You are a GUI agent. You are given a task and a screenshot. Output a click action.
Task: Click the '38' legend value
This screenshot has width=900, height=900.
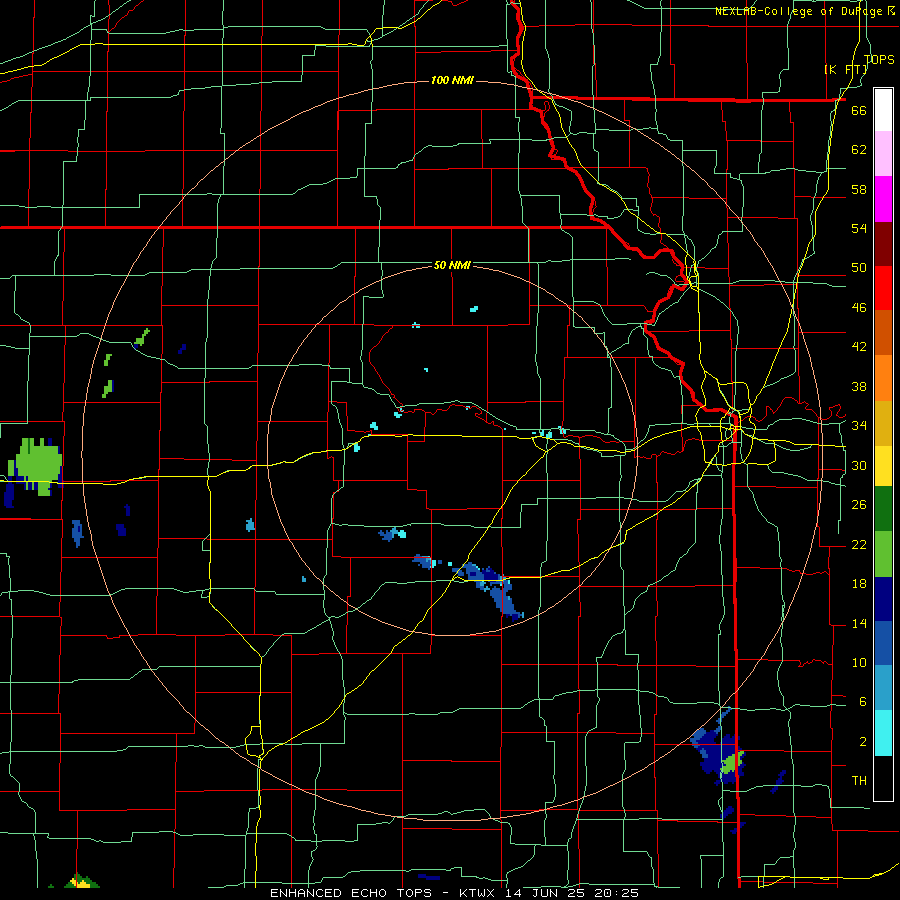pos(859,386)
